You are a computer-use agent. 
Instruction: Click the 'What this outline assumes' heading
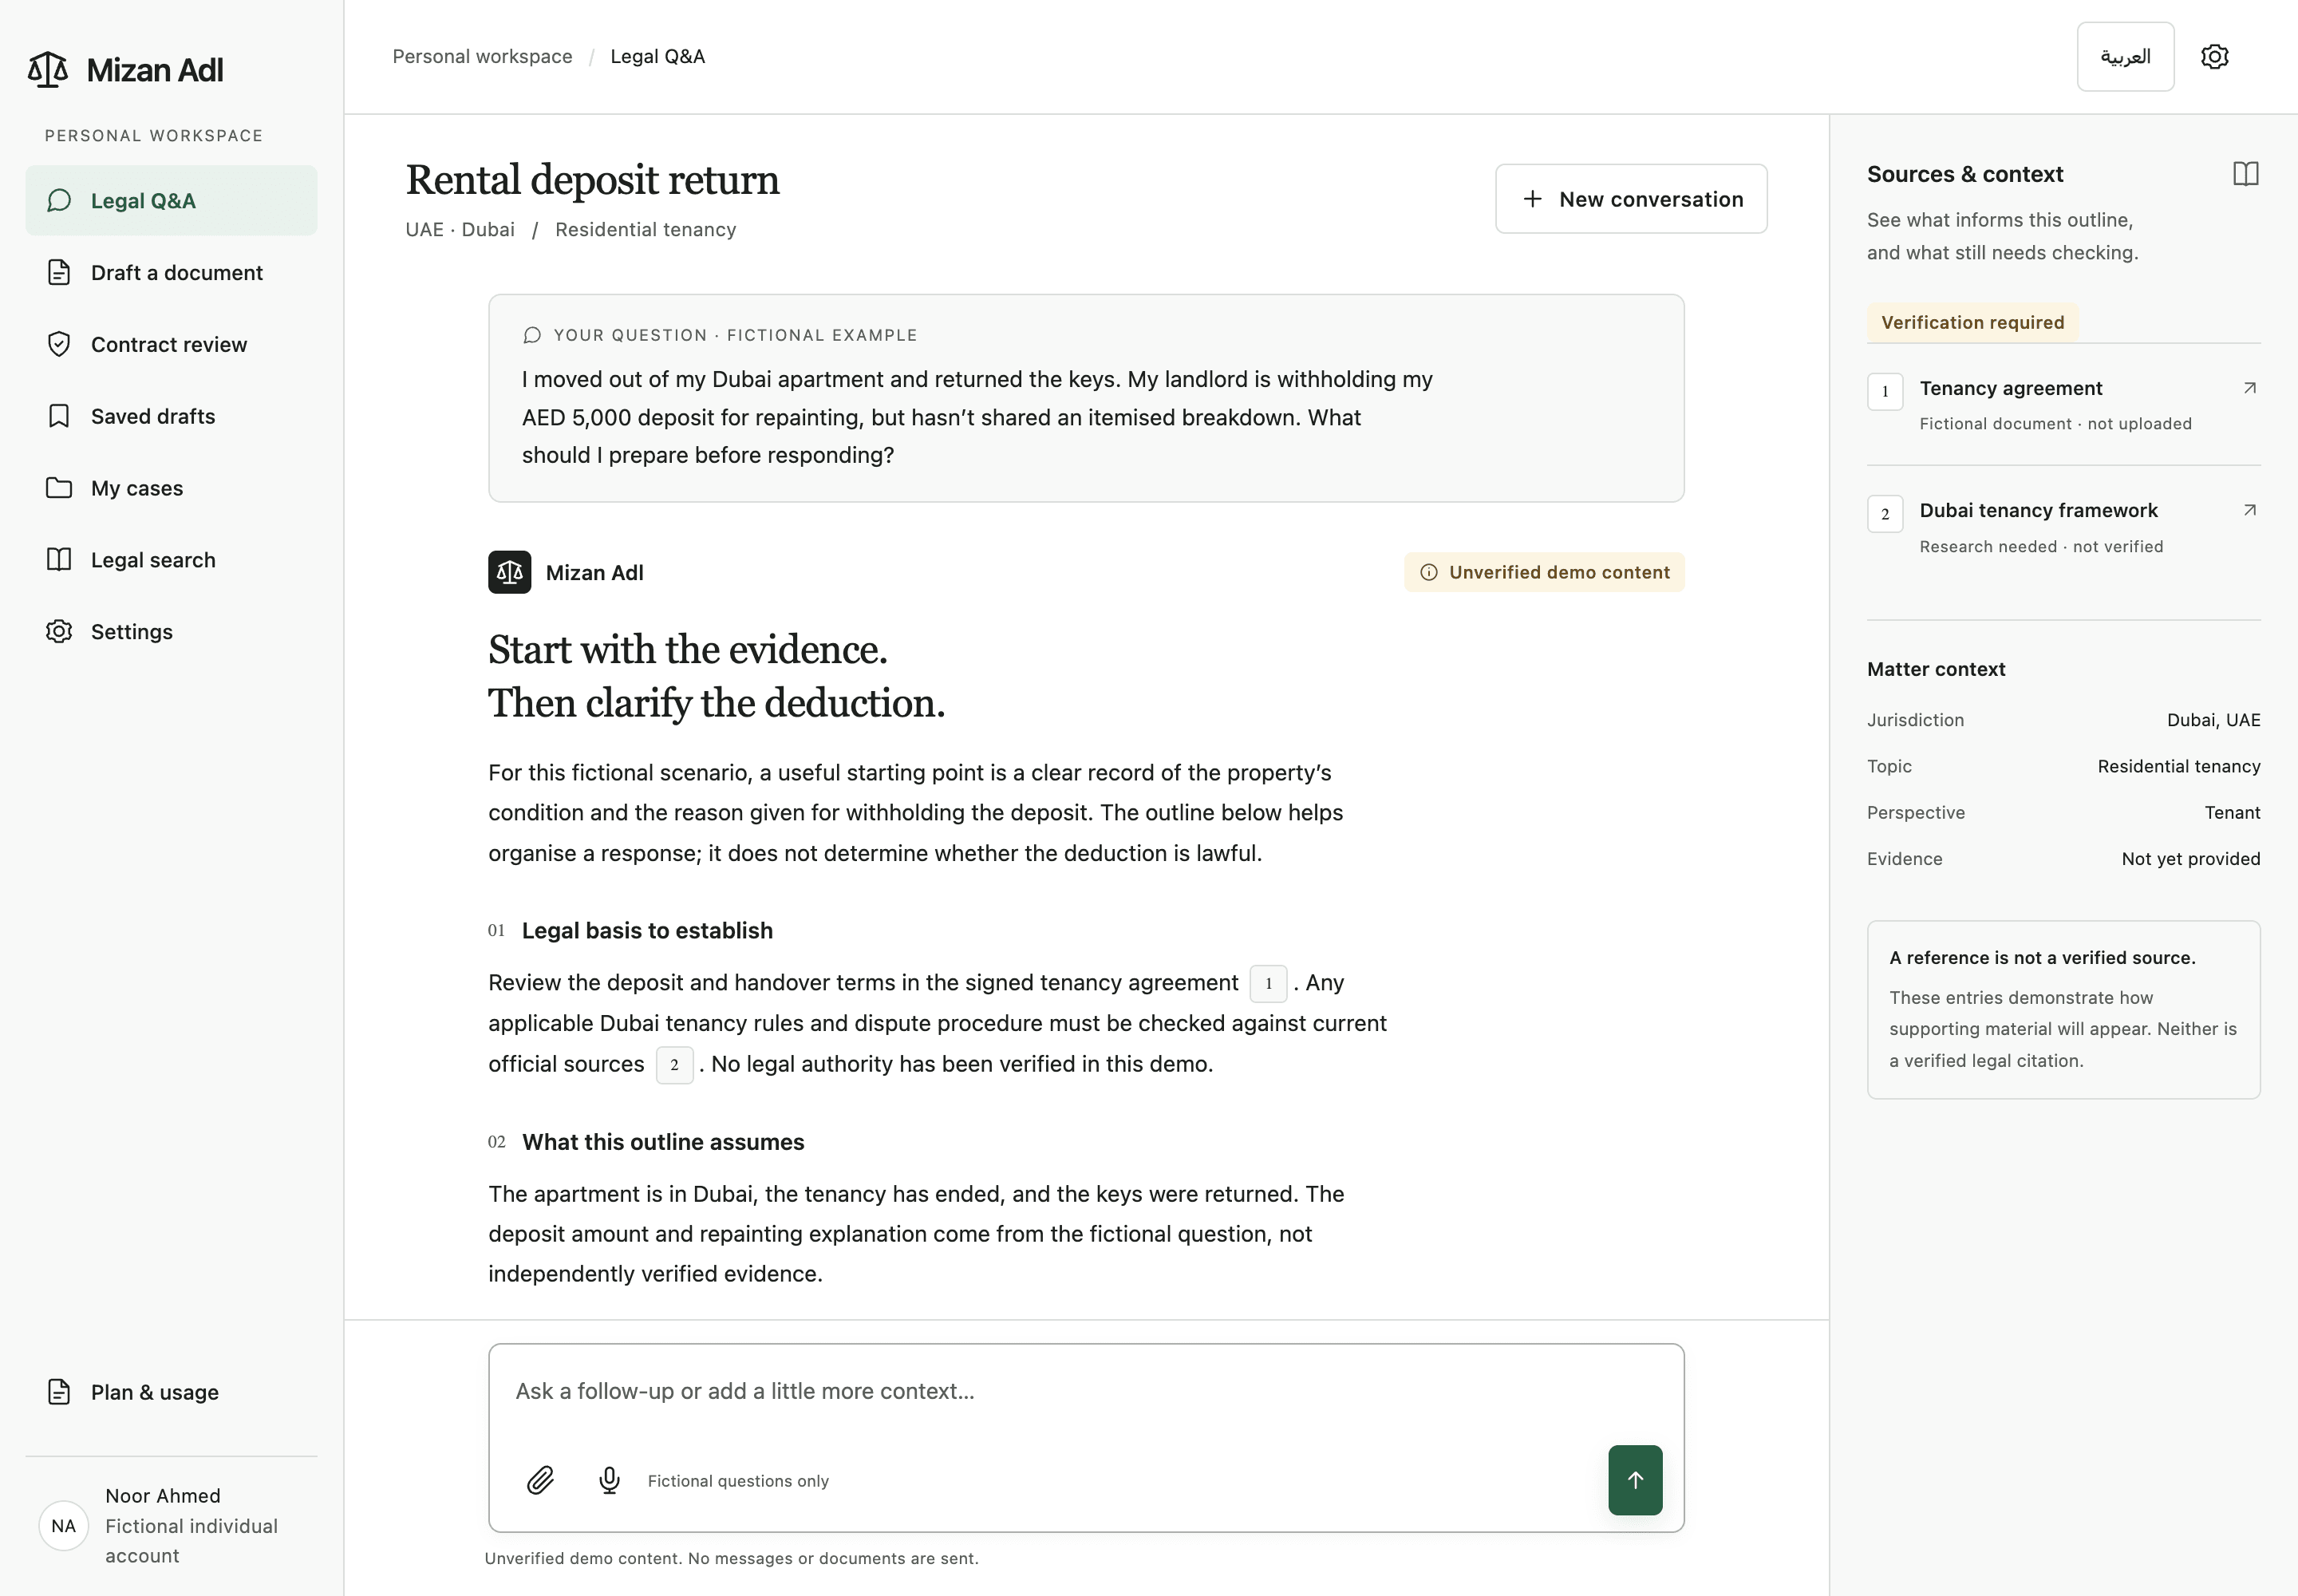[x=663, y=1142]
